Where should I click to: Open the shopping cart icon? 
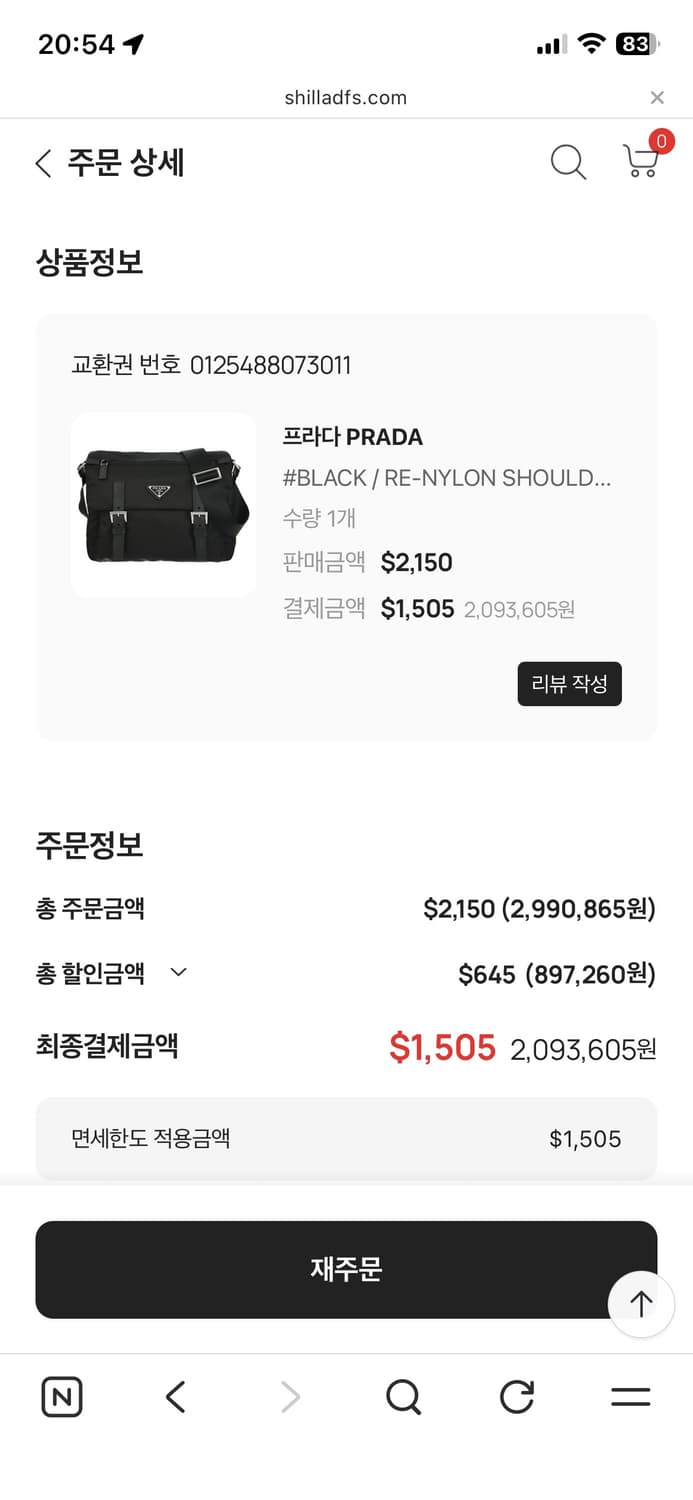[641, 161]
